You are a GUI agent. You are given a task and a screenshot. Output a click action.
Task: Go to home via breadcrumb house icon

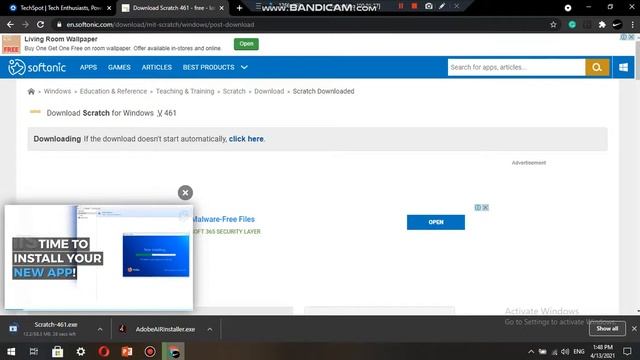pyautogui.click(x=31, y=91)
